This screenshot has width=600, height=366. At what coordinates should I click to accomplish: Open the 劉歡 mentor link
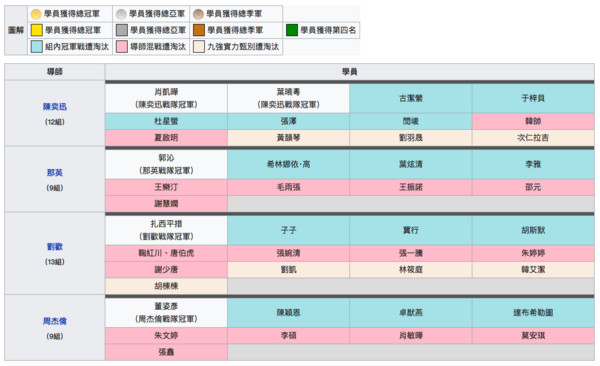tap(55, 247)
